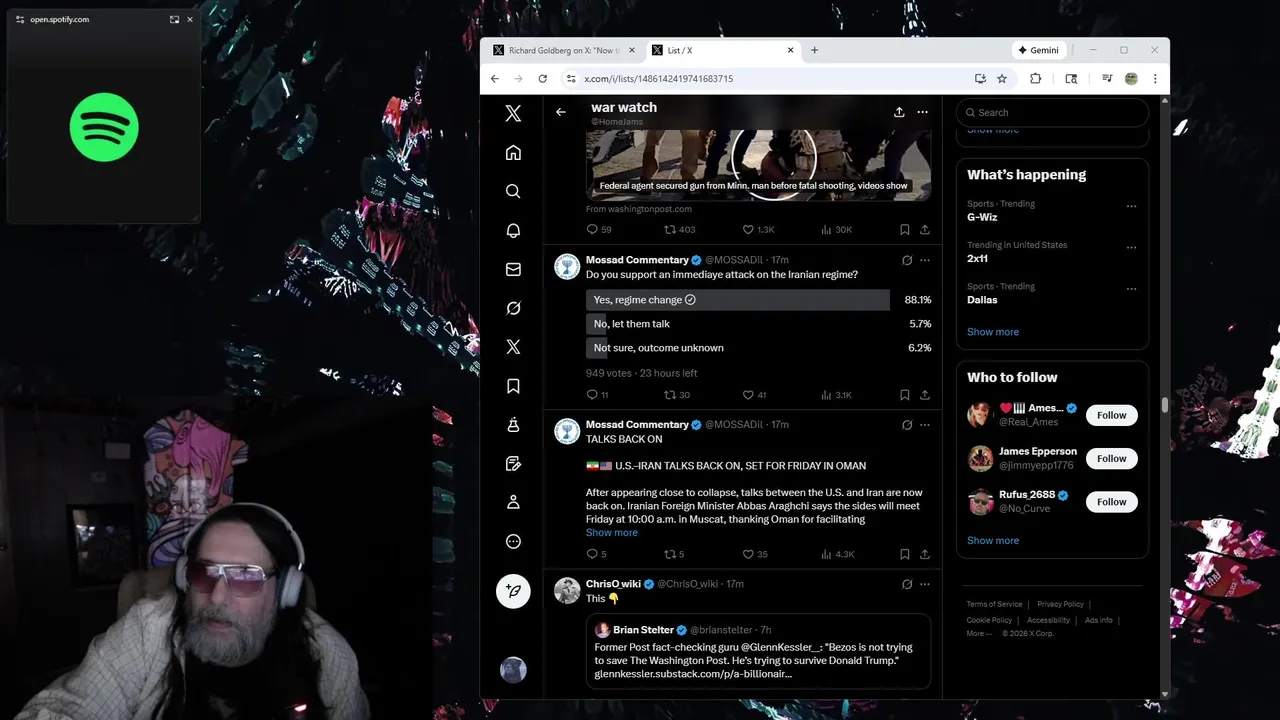Open more menu on ChrisO_wiki post

click(x=924, y=584)
